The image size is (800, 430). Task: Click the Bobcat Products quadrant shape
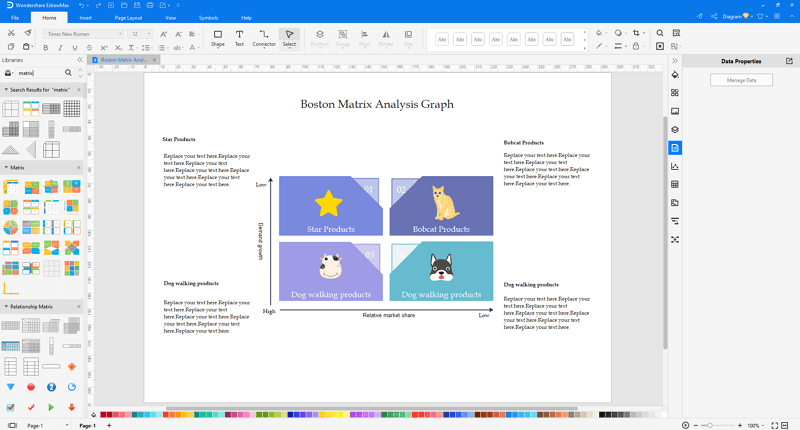(x=441, y=206)
